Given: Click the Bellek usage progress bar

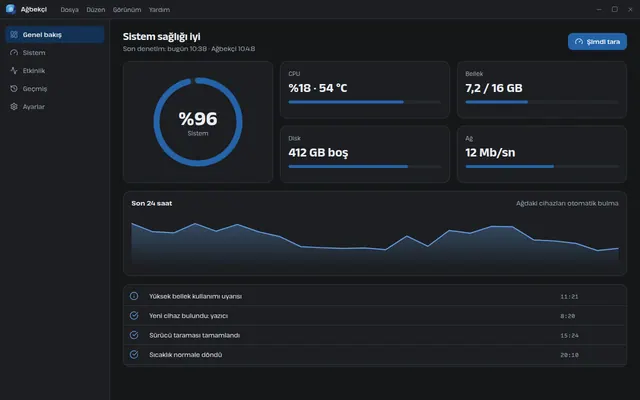Looking at the screenshot, I should pyautogui.click(x=542, y=102).
